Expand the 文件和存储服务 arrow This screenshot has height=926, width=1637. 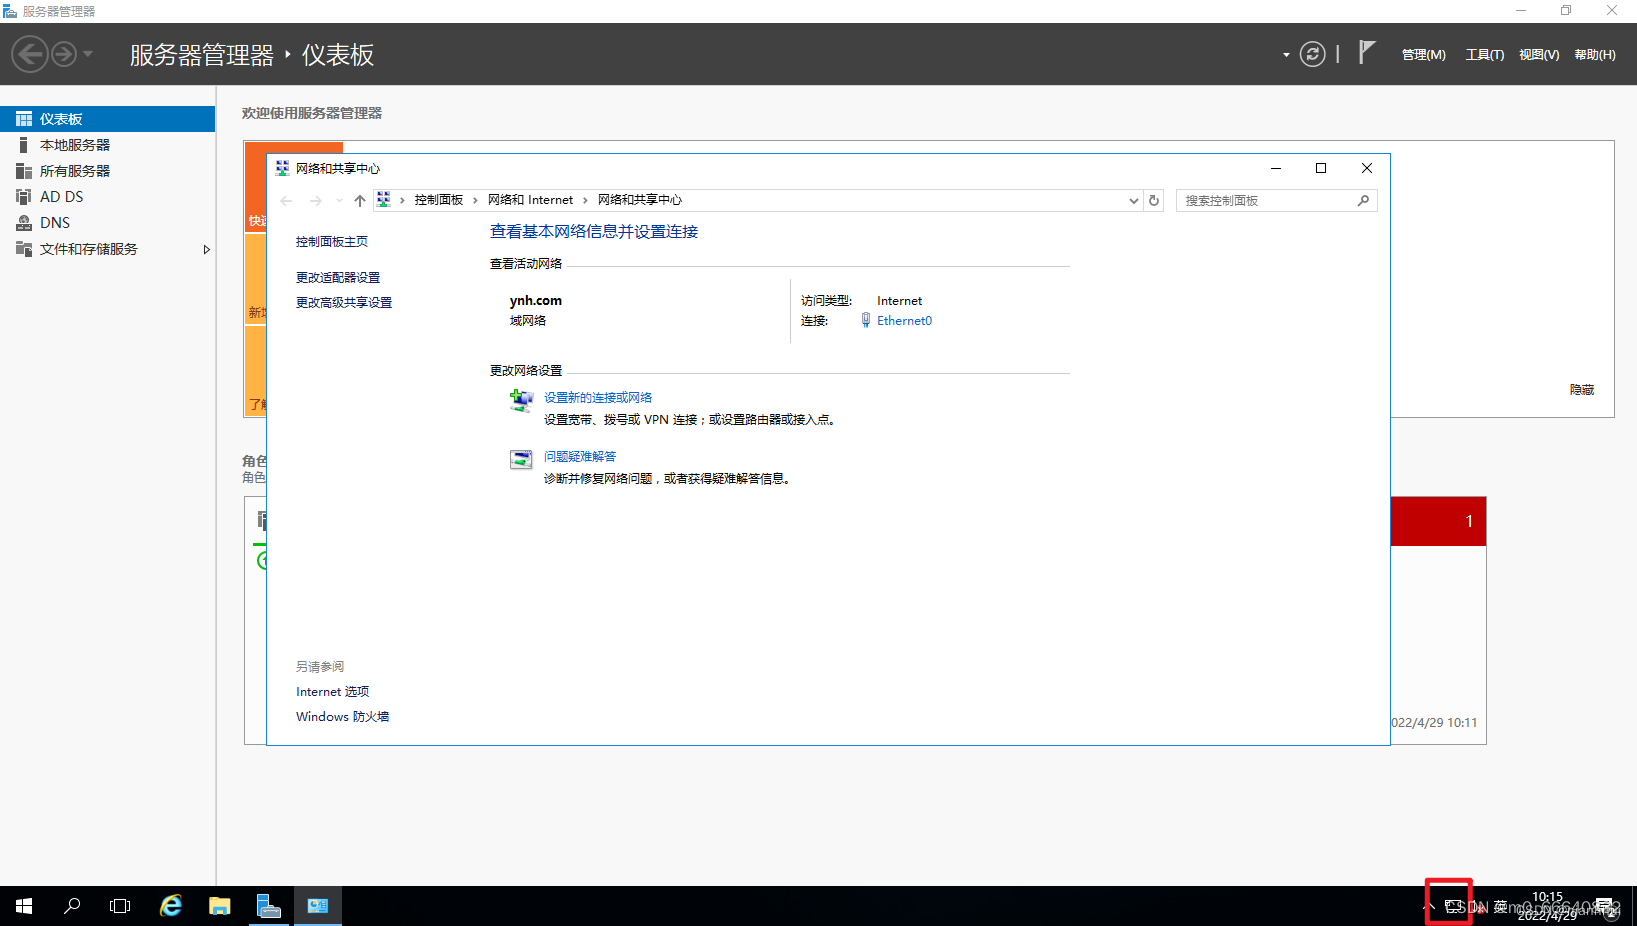[206, 249]
